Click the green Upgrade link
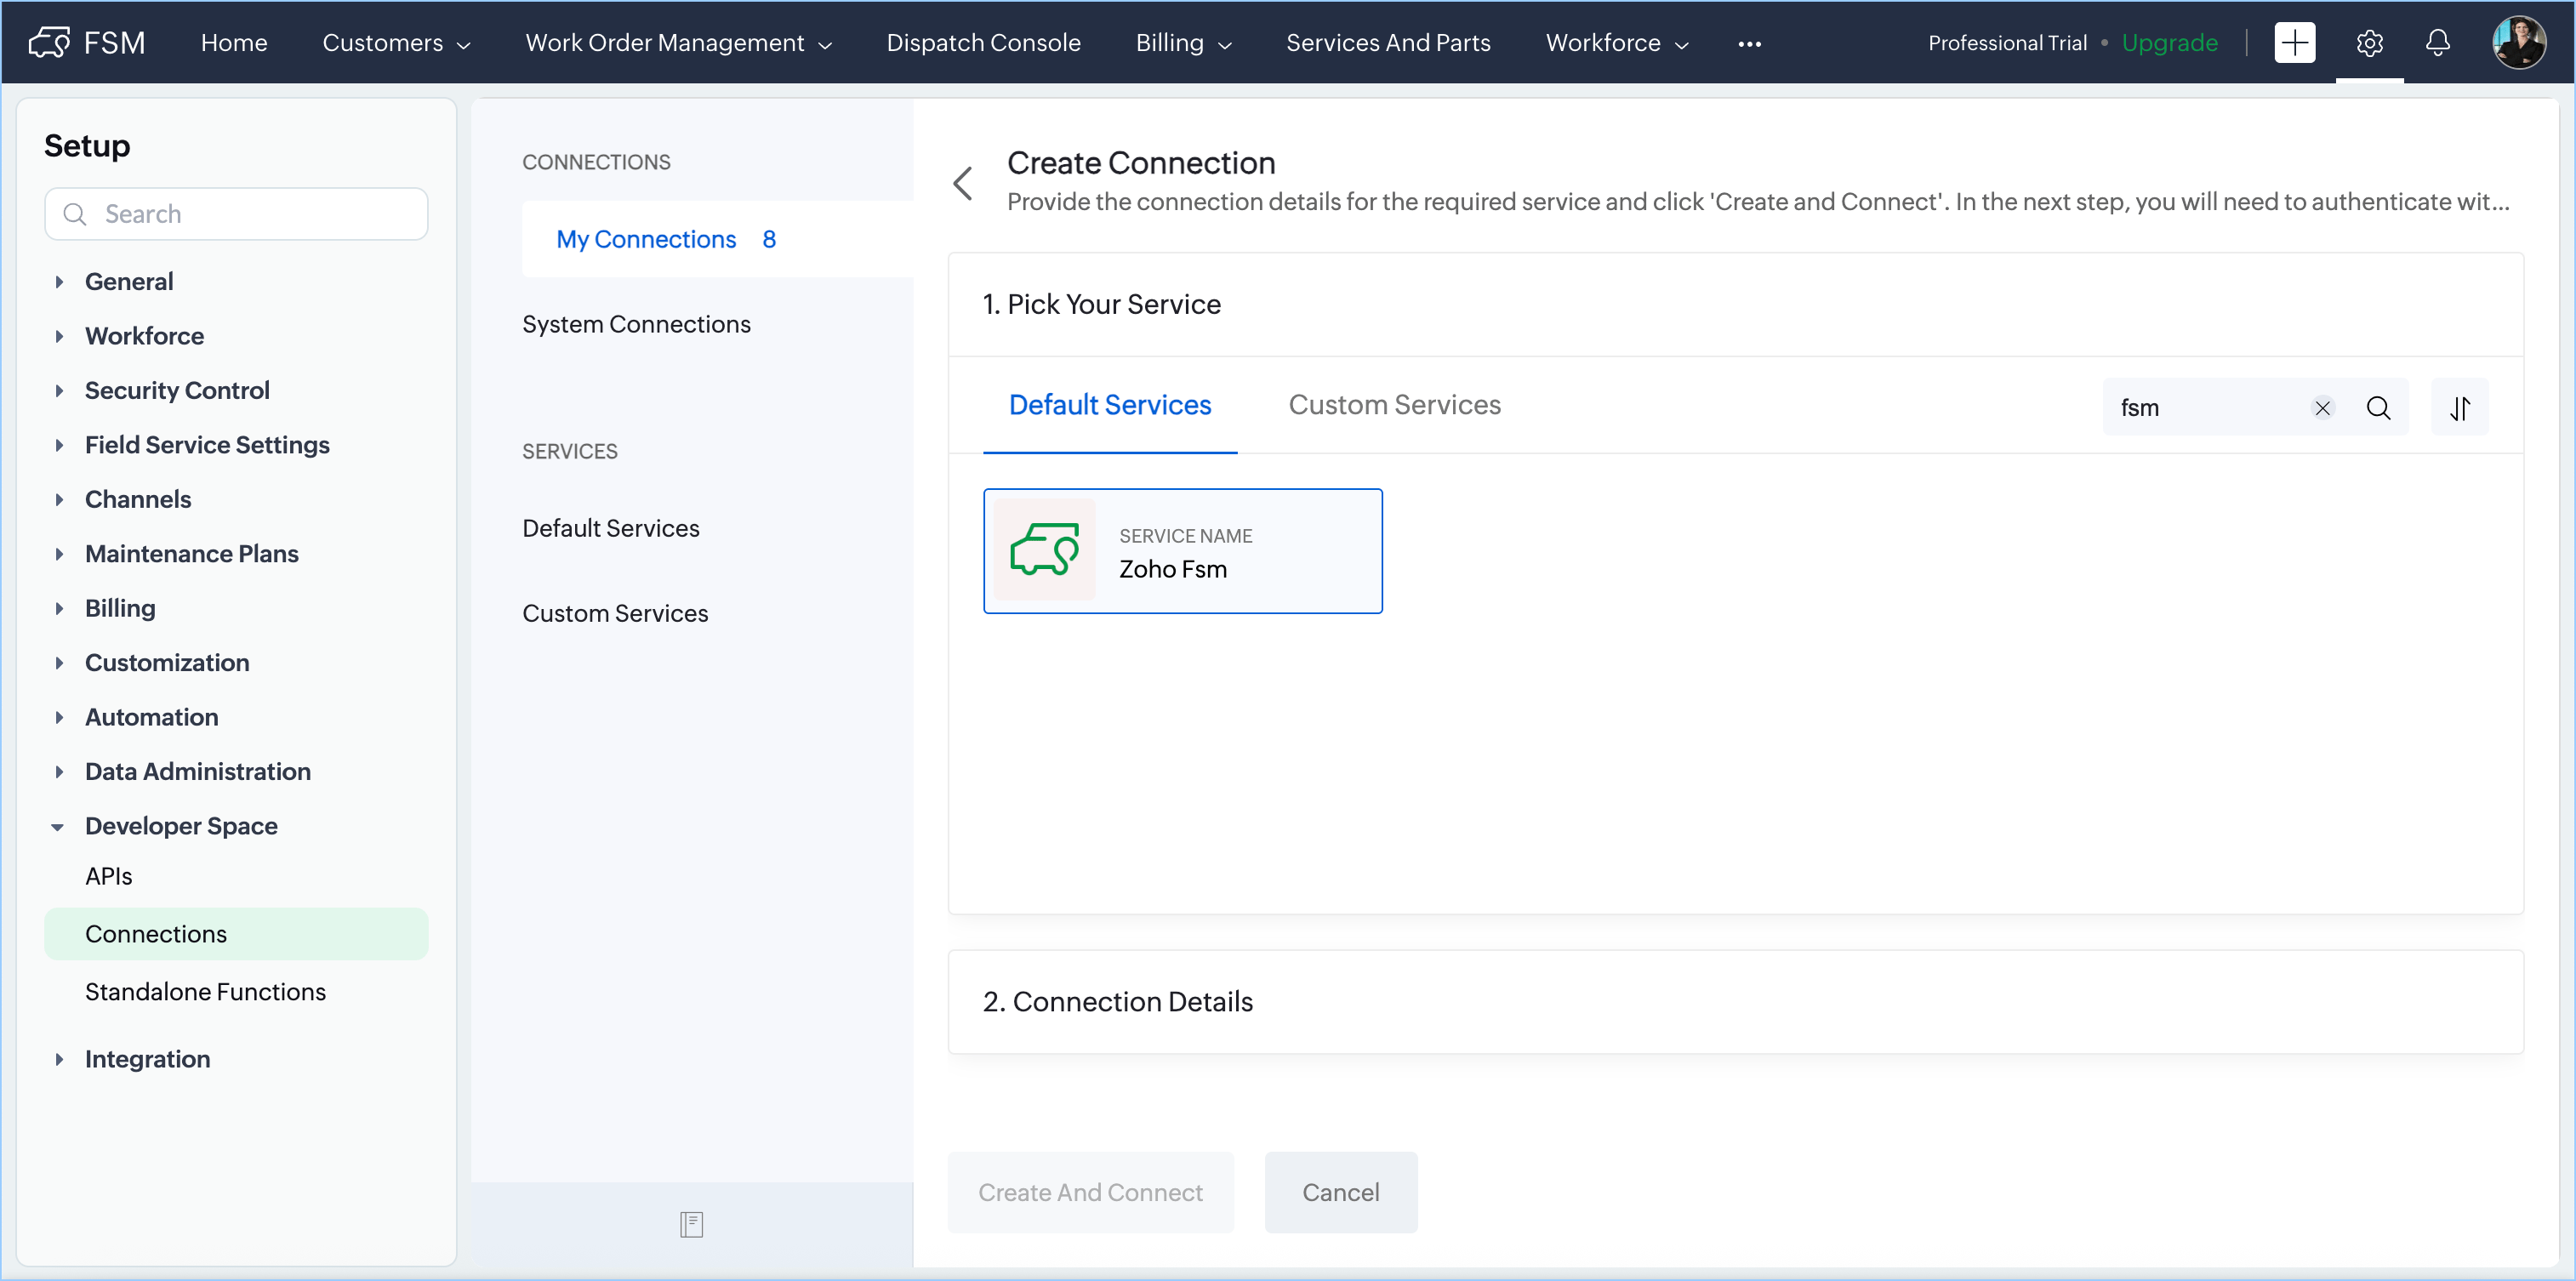 2169,43
